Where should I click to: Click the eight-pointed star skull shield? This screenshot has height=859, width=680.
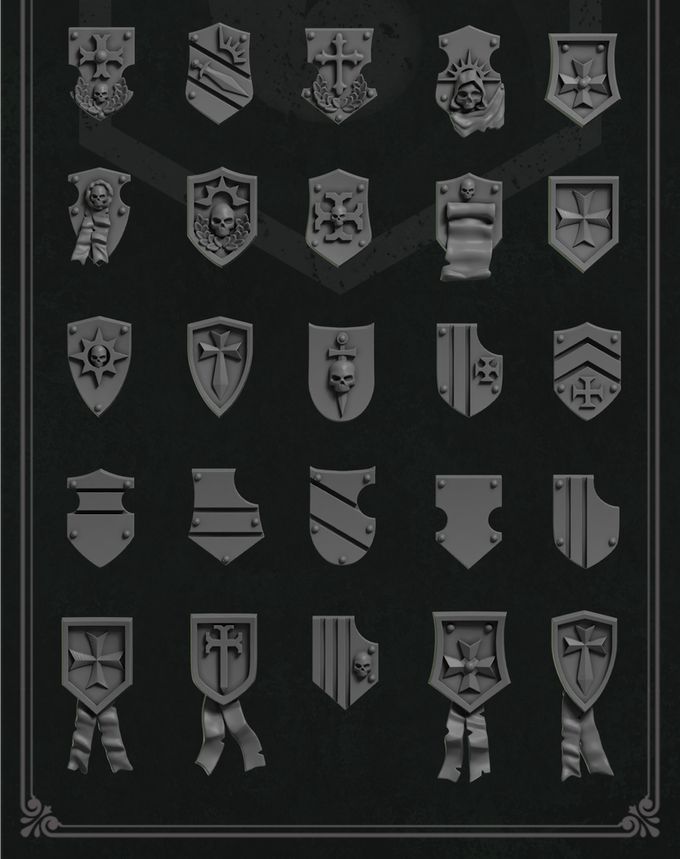pyautogui.click(x=99, y=366)
